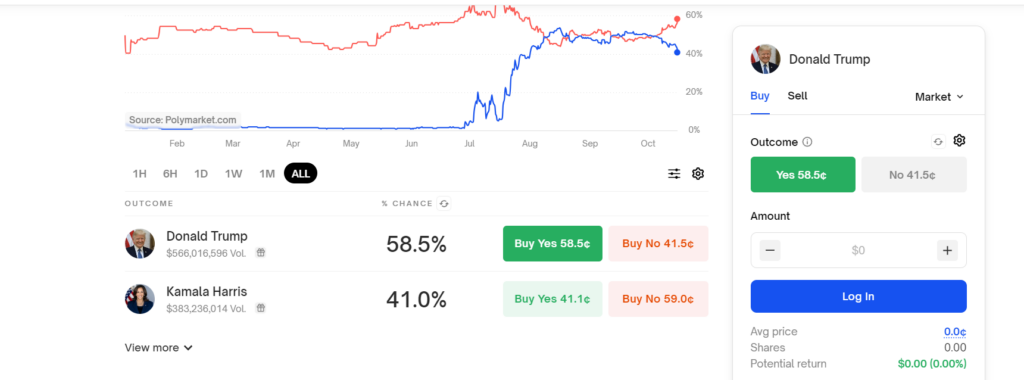Switch to the Buy tab
This screenshot has width=1024, height=380.
click(760, 96)
